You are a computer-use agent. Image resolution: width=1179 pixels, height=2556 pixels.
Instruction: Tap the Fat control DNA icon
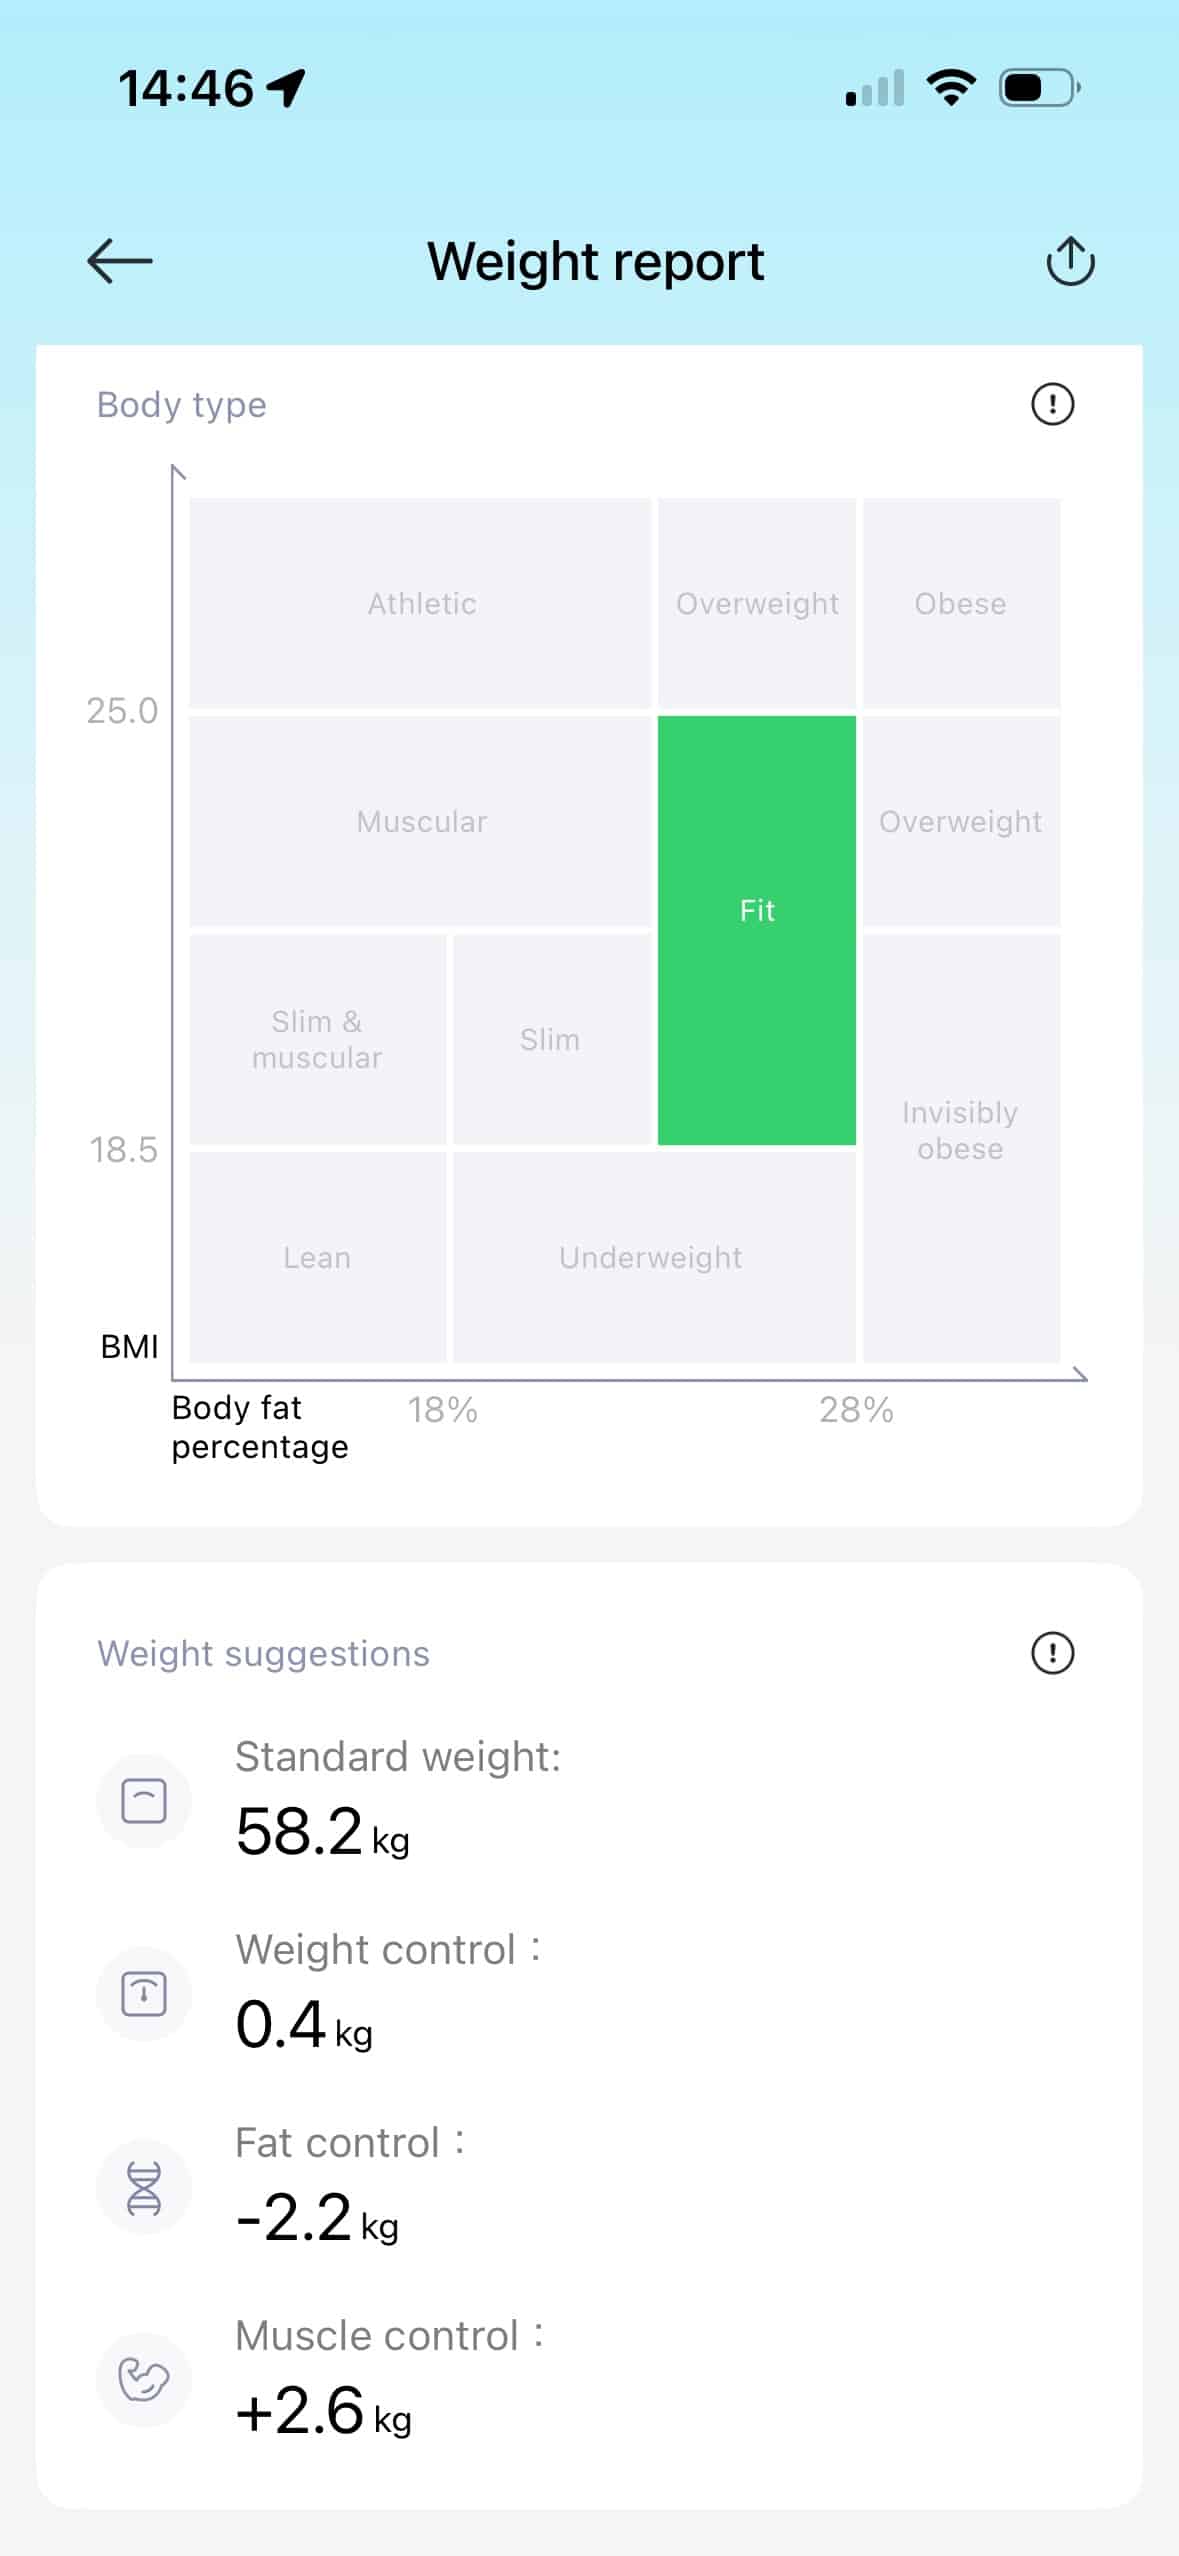144,2187
